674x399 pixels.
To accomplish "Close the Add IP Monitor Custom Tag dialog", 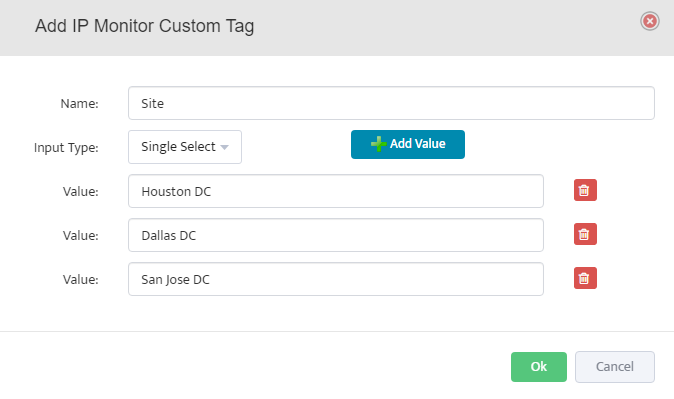I will [649, 21].
